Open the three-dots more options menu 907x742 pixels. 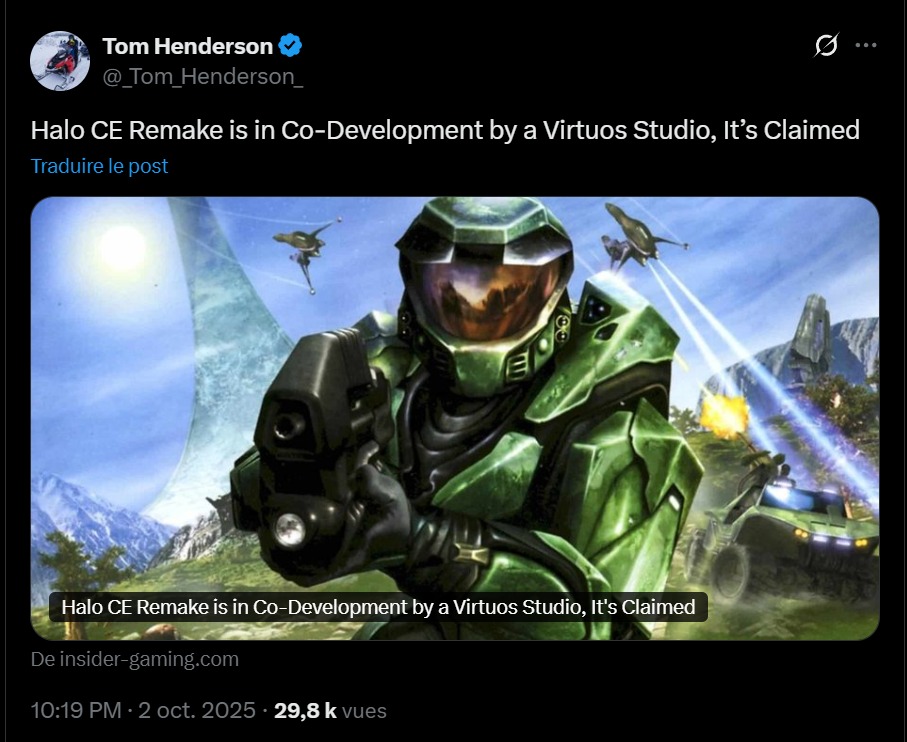[x=865, y=45]
